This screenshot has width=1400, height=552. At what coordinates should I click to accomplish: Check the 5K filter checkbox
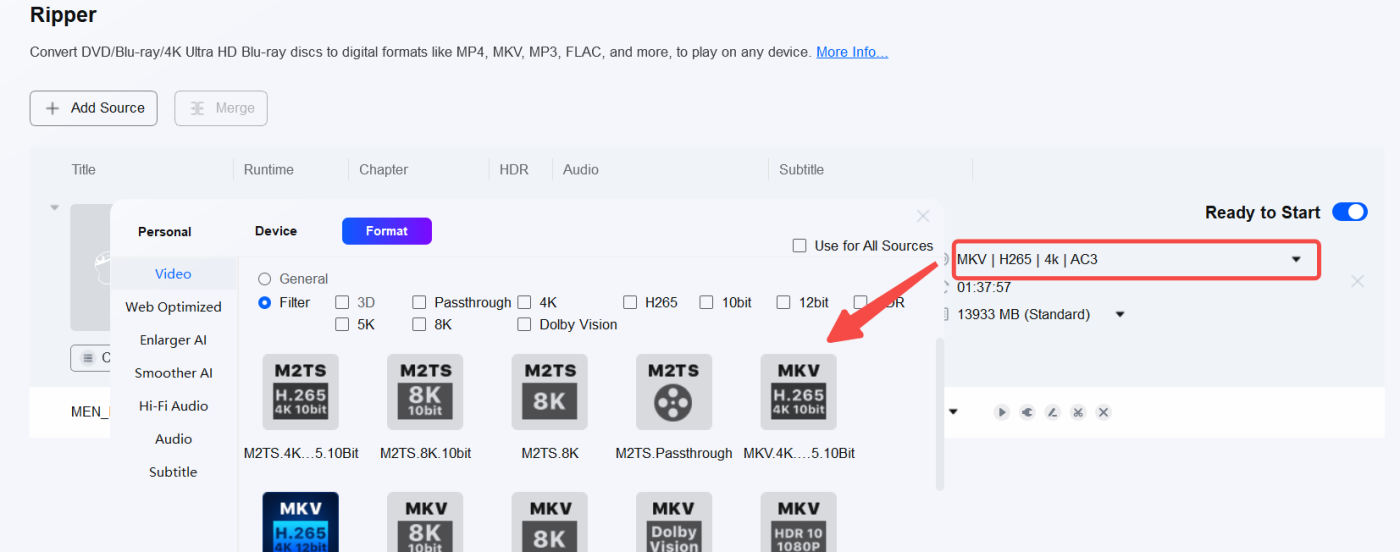tap(342, 324)
